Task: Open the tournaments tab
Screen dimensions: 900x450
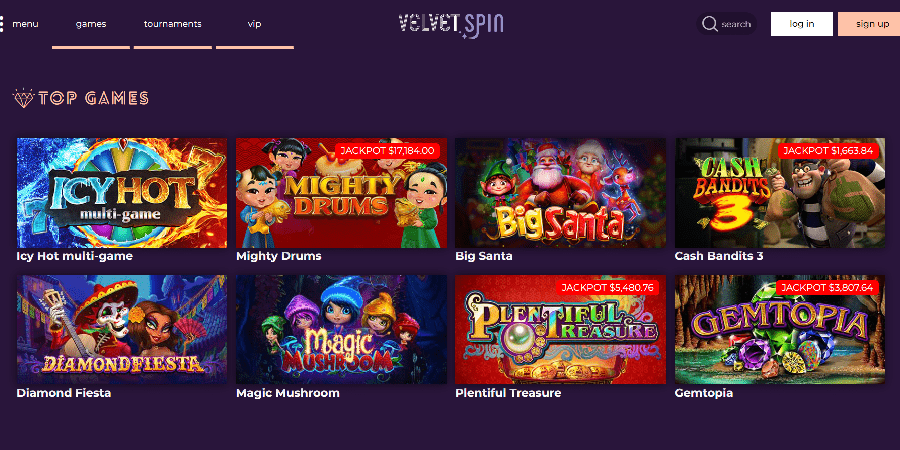Action: click(173, 24)
